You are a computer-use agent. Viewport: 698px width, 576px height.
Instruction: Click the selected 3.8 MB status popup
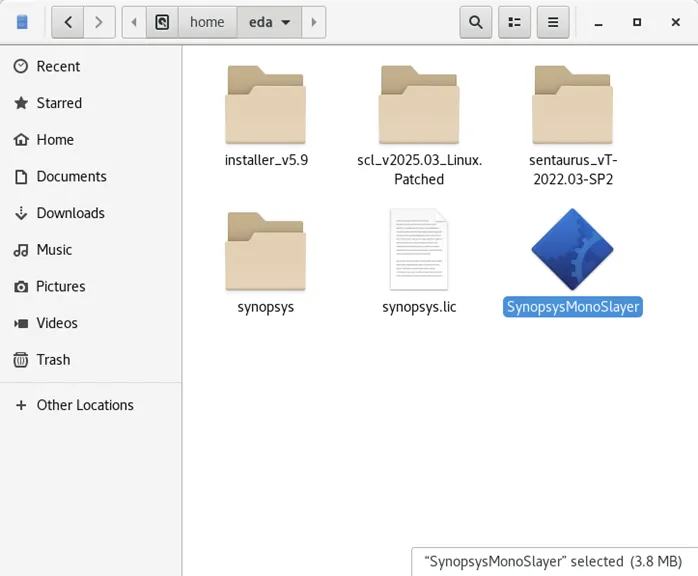(x=553, y=561)
